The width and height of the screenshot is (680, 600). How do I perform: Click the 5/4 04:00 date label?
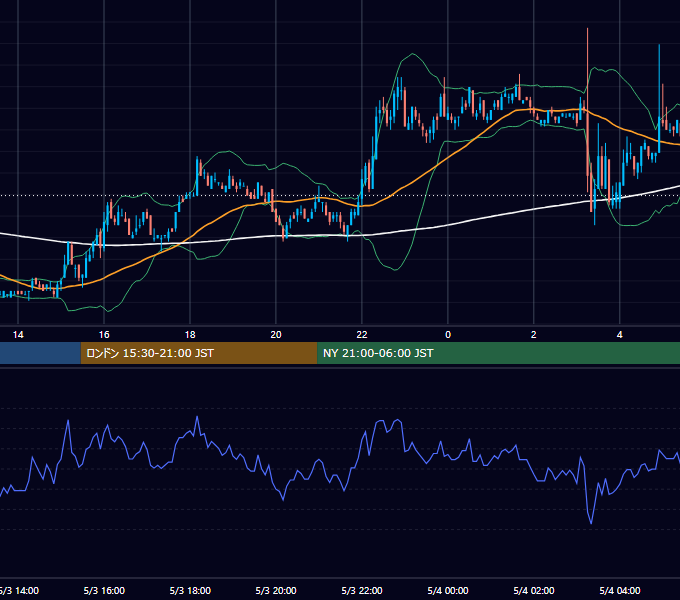click(620, 590)
